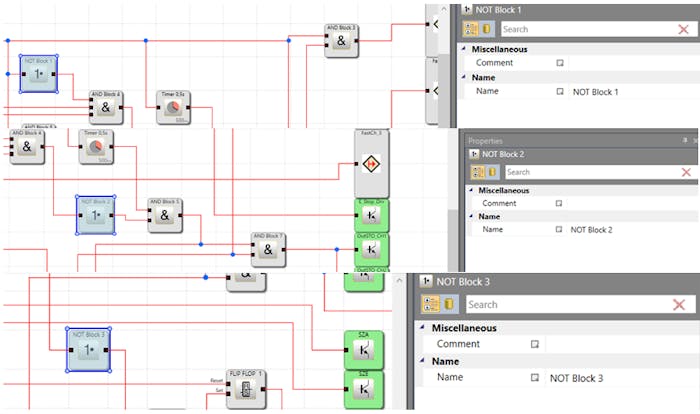This screenshot has width=700, height=414.
Task: Select AND Block 5 on the canvas
Action: tap(165, 215)
